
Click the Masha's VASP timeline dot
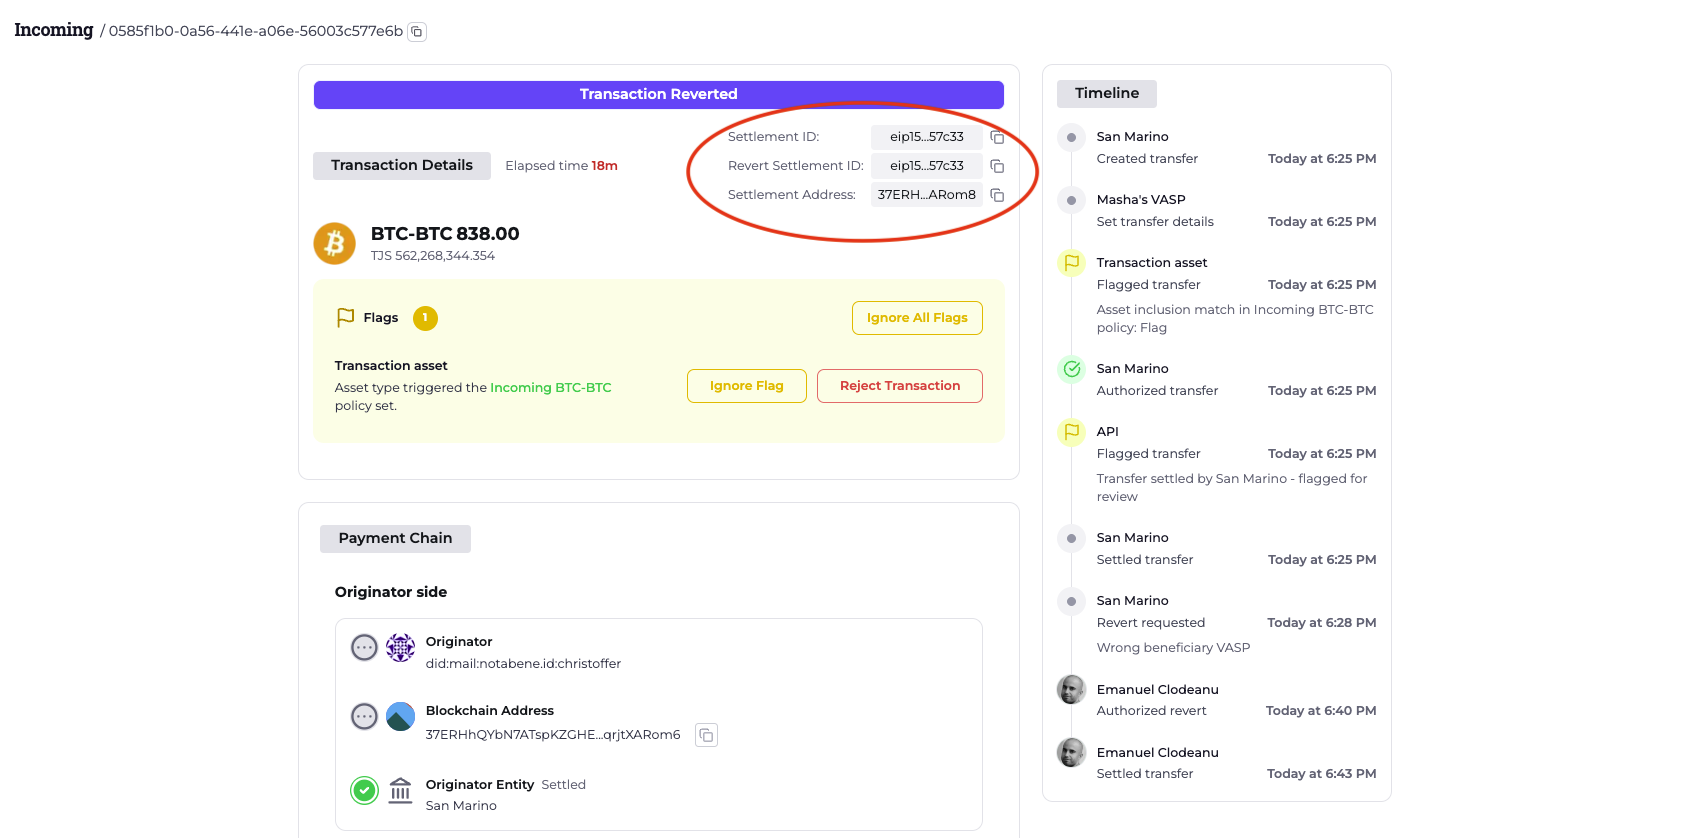click(x=1072, y=200)
